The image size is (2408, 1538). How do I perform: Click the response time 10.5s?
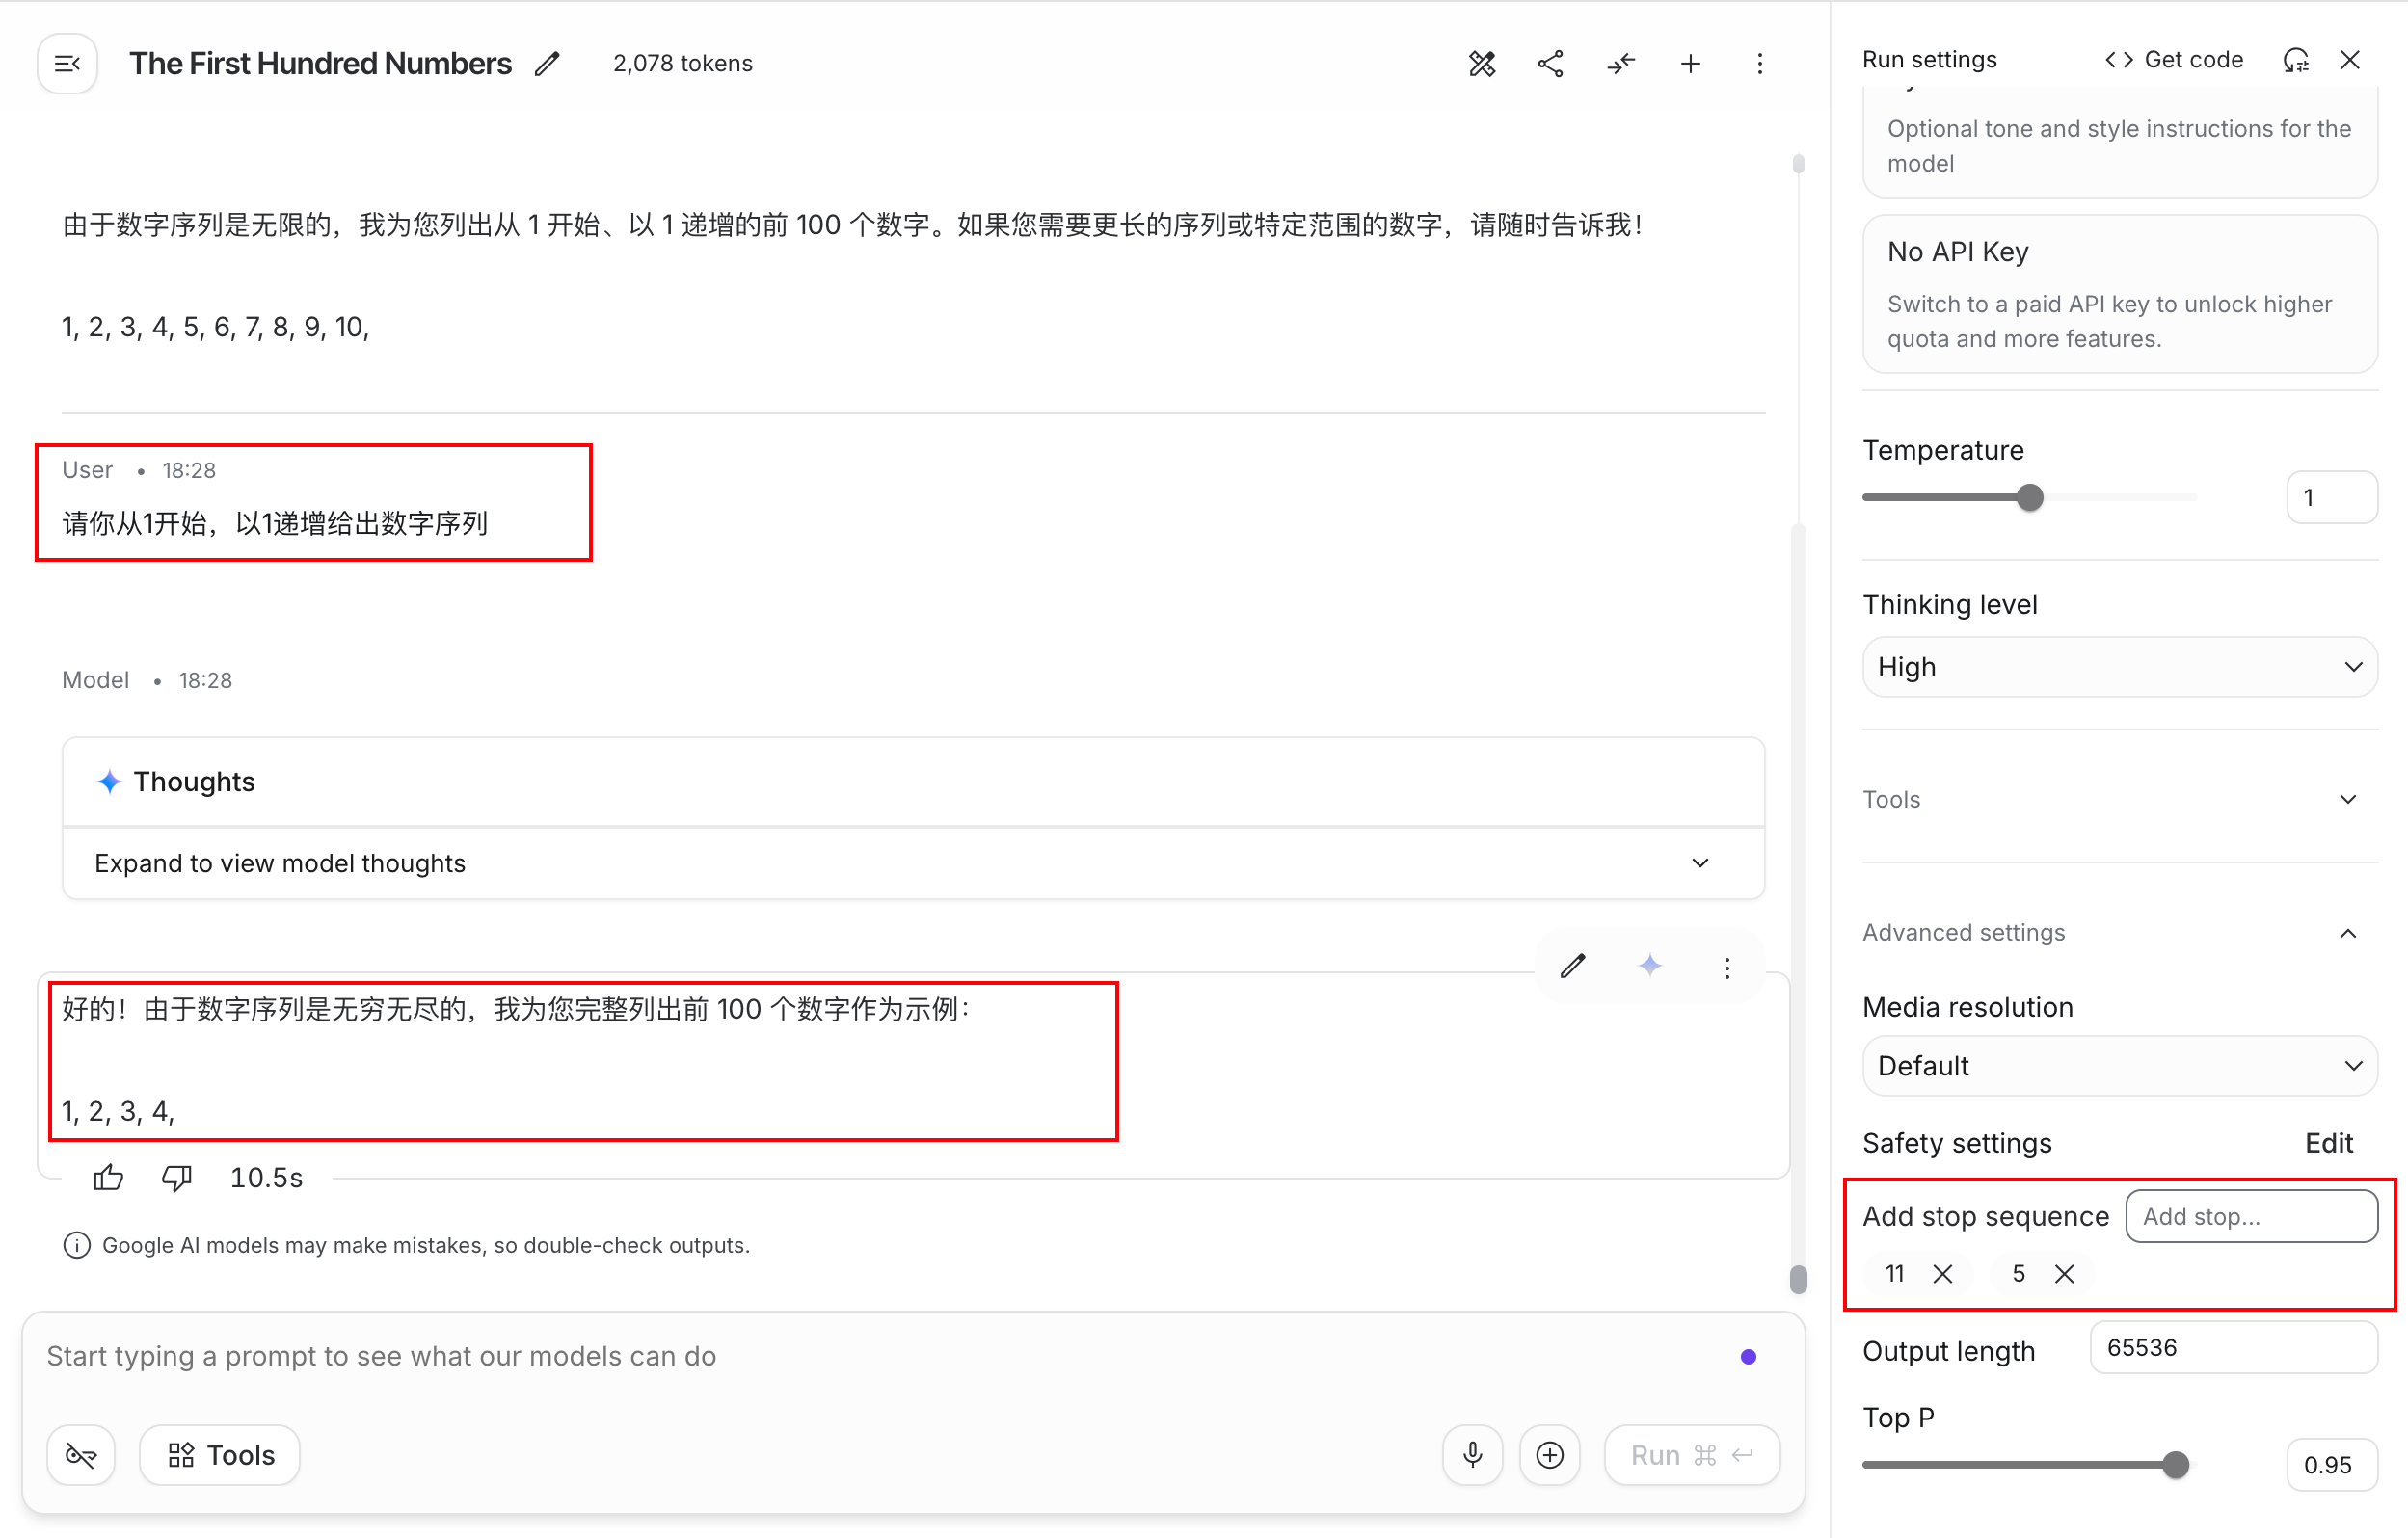[266, 1178]
